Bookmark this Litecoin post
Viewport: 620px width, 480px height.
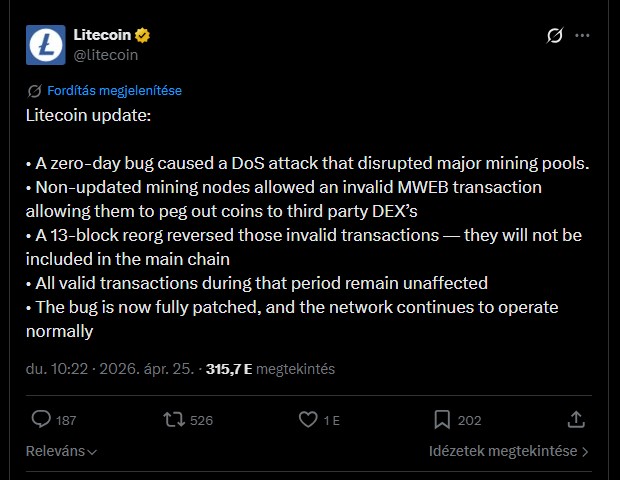pos(442,419)
